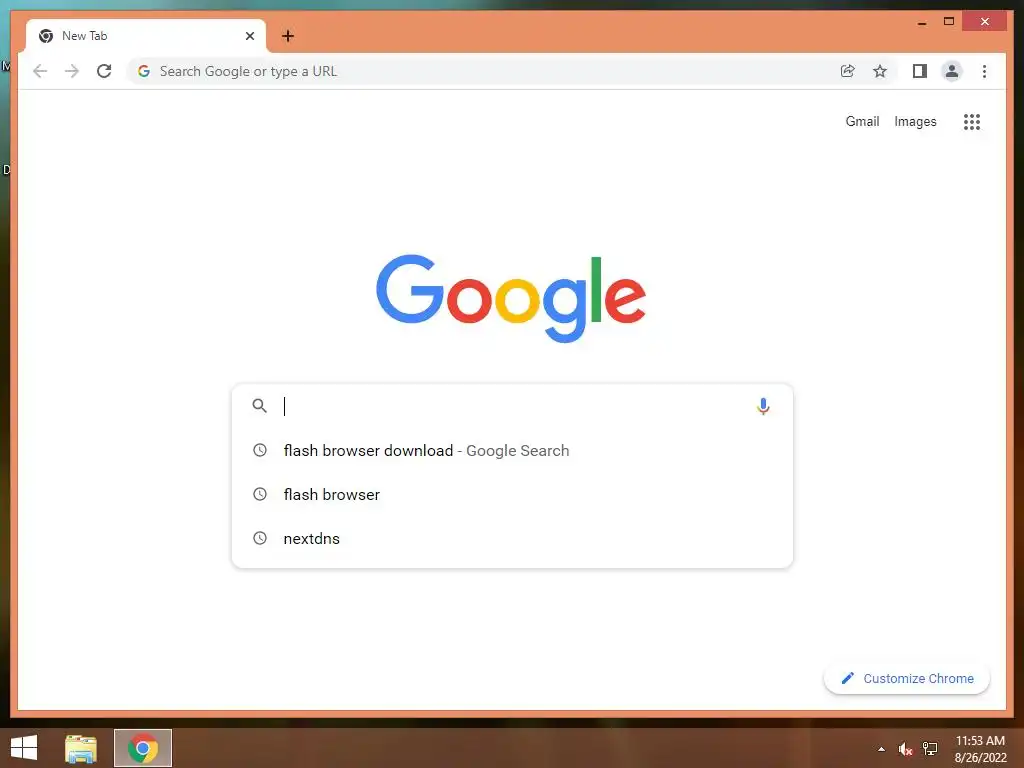The image size is (1024, 768).
Task: Click the browser forward arrow
Action: (72, 71)
